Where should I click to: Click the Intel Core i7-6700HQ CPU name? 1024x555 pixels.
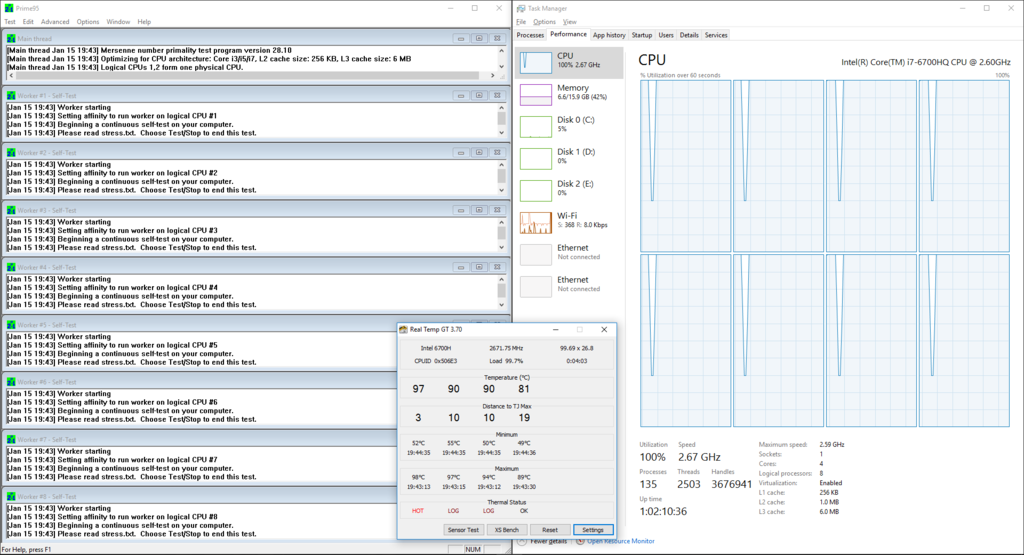tap(925, 62)
